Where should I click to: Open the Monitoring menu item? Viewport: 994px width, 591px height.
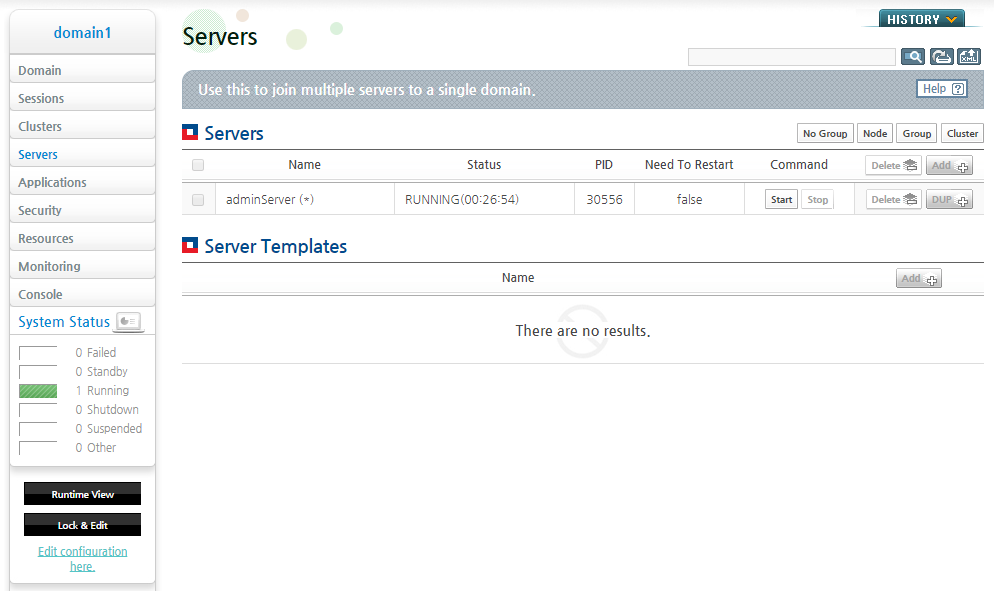click(x=82, y=266)
